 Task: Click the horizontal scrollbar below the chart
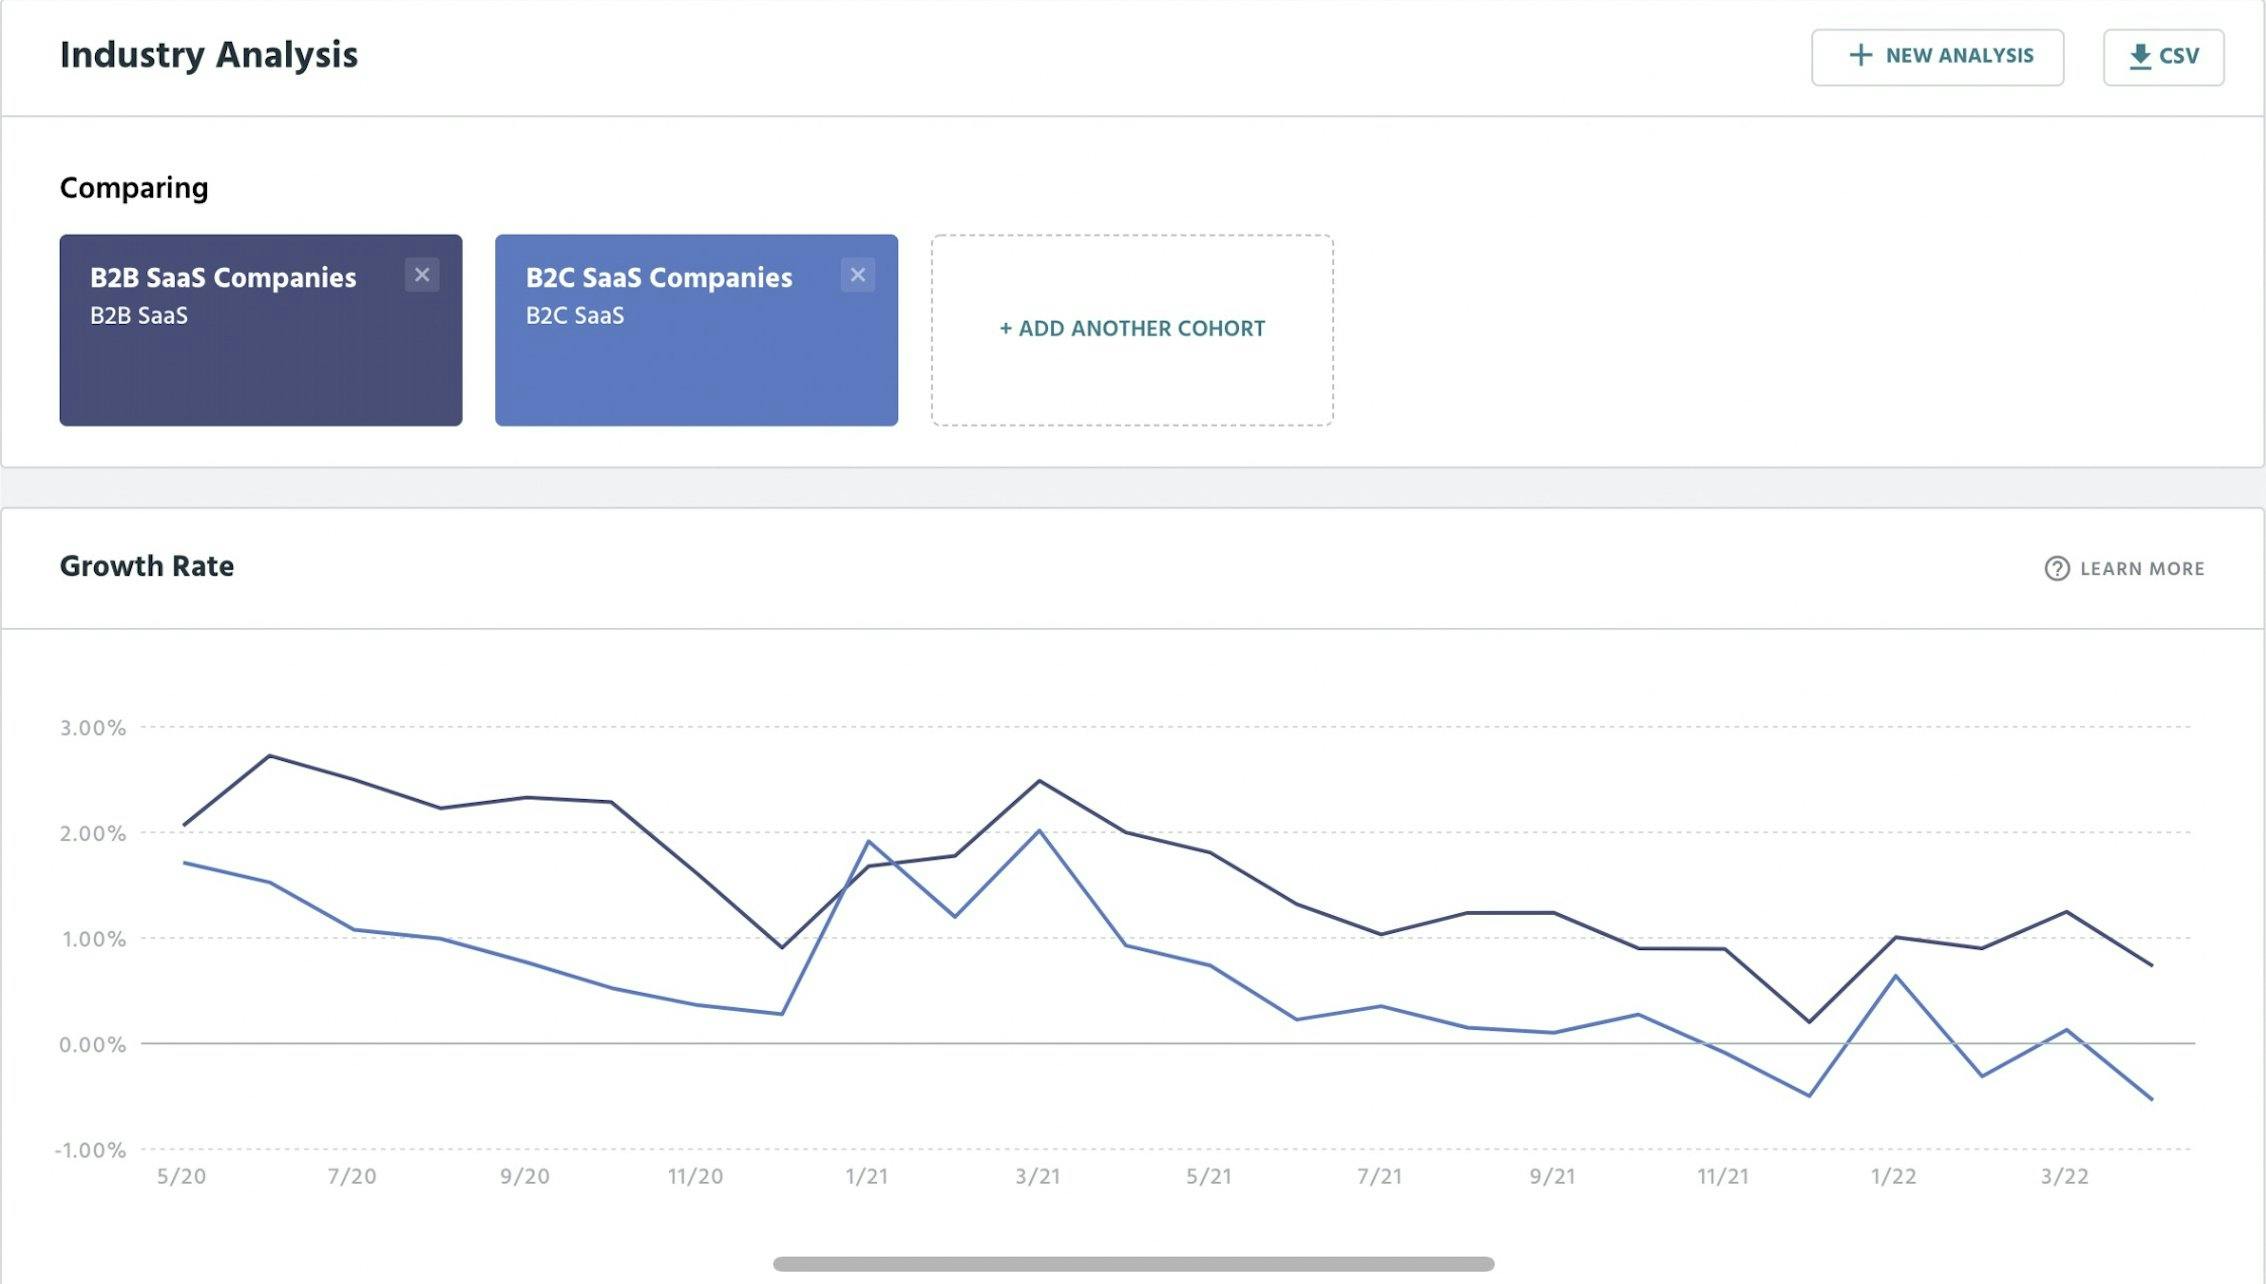point(1133,1264)
